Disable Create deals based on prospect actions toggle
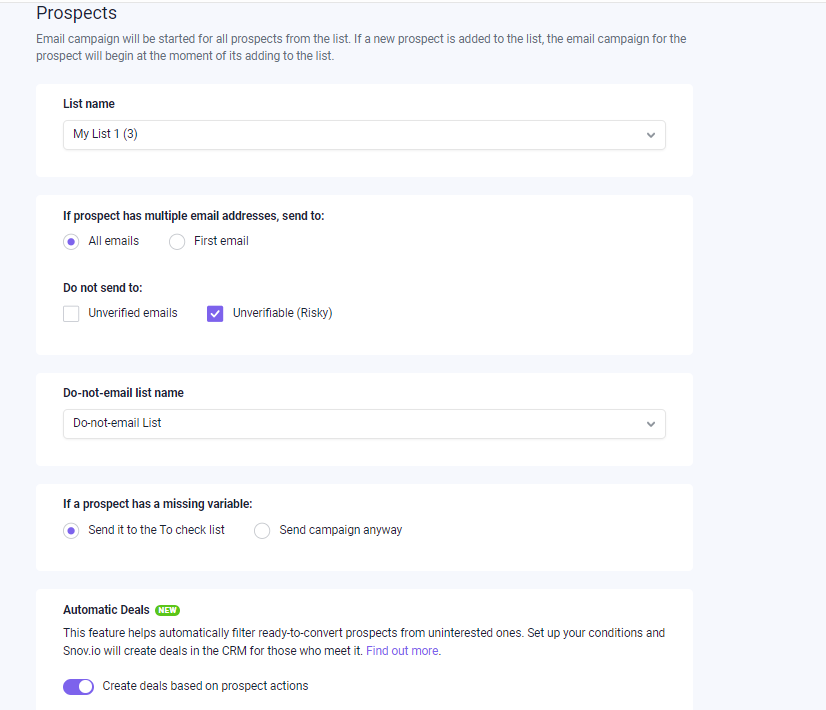This screenshot has width=826, height=710. (78, 686)
